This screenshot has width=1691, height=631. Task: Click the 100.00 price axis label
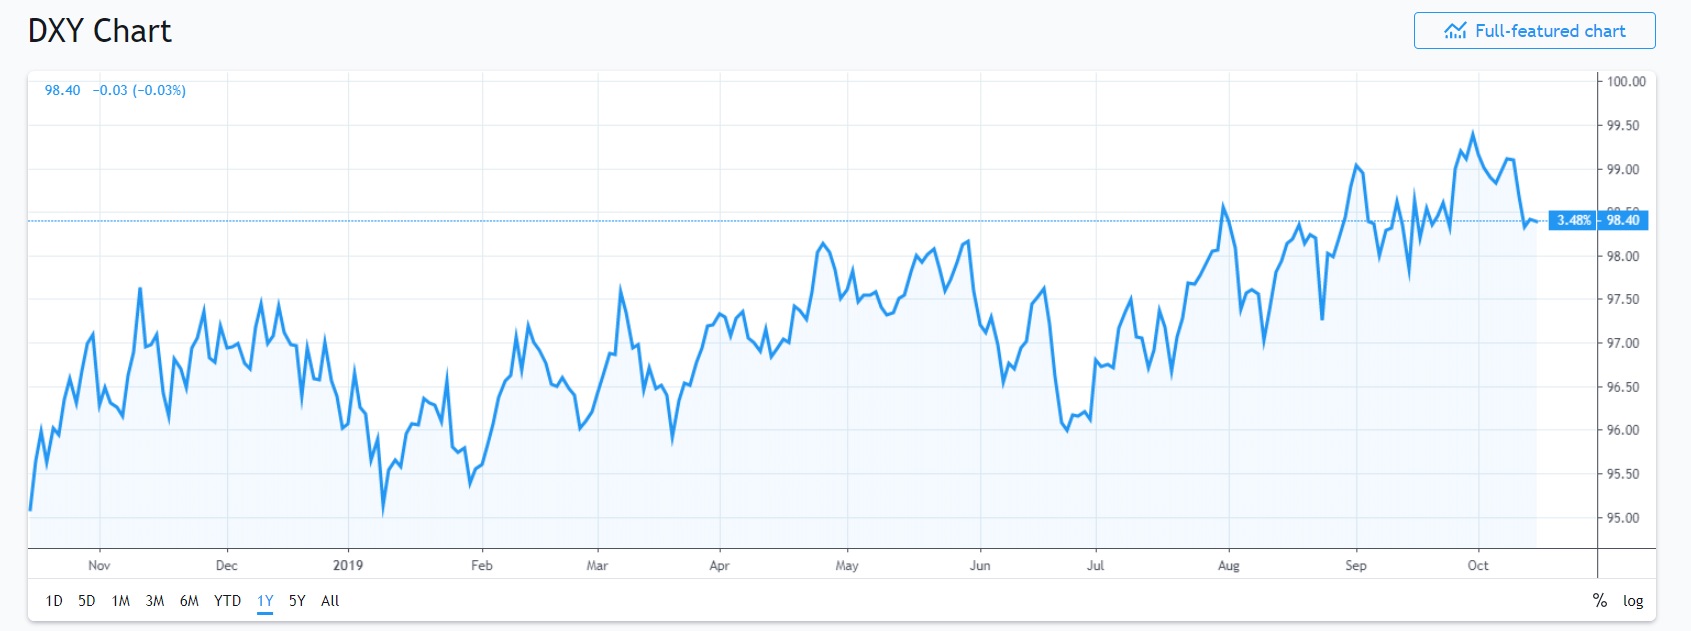coord(1626,82)
